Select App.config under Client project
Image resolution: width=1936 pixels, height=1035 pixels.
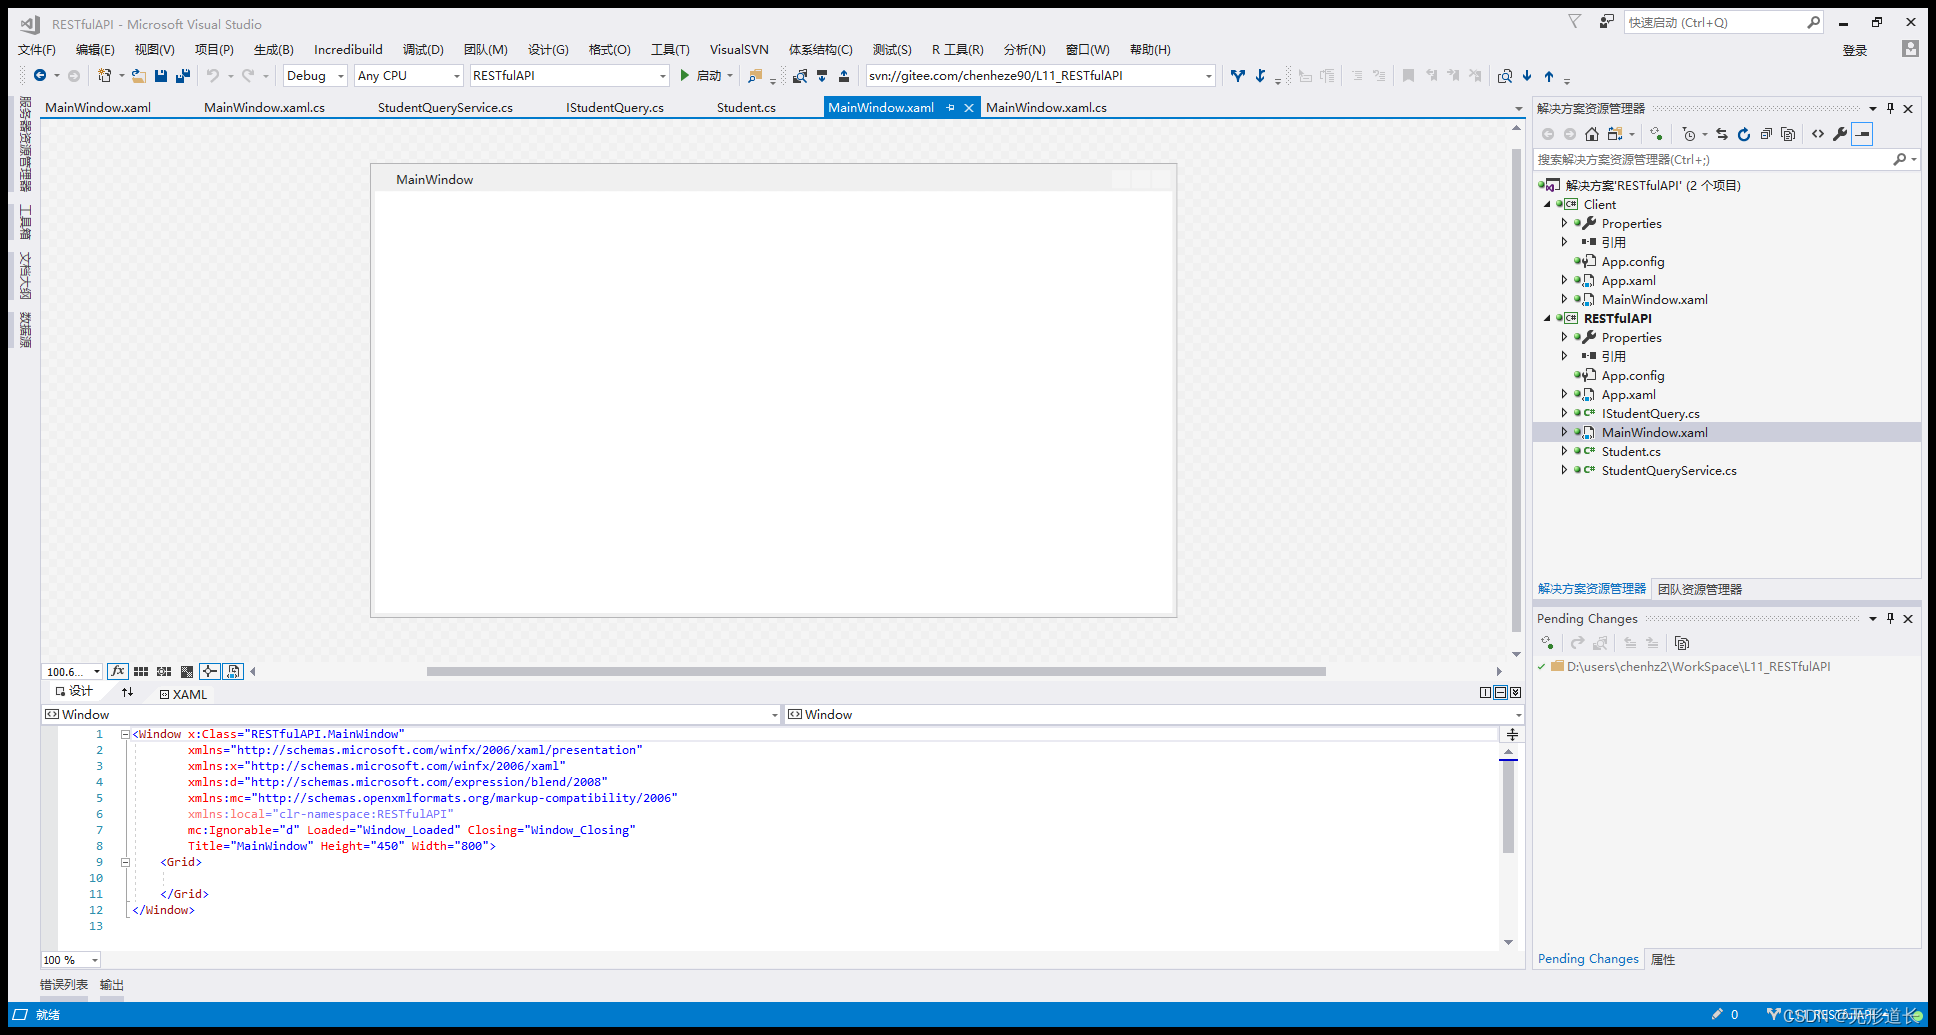tap(1633, 261)
